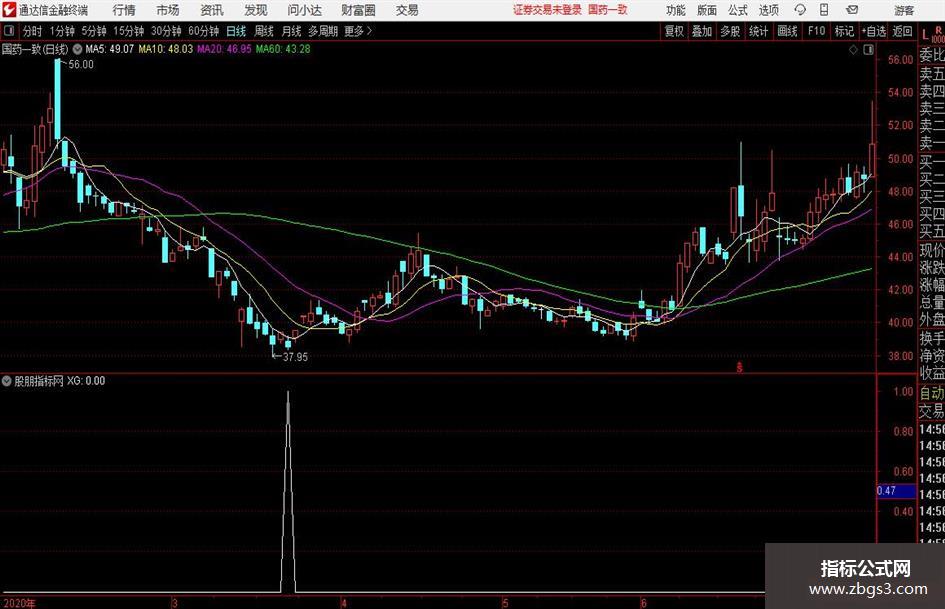Viewport: 945px width, 609px height.
Task: Click the 56.00 high price label
Action: [x=81, y=65]
